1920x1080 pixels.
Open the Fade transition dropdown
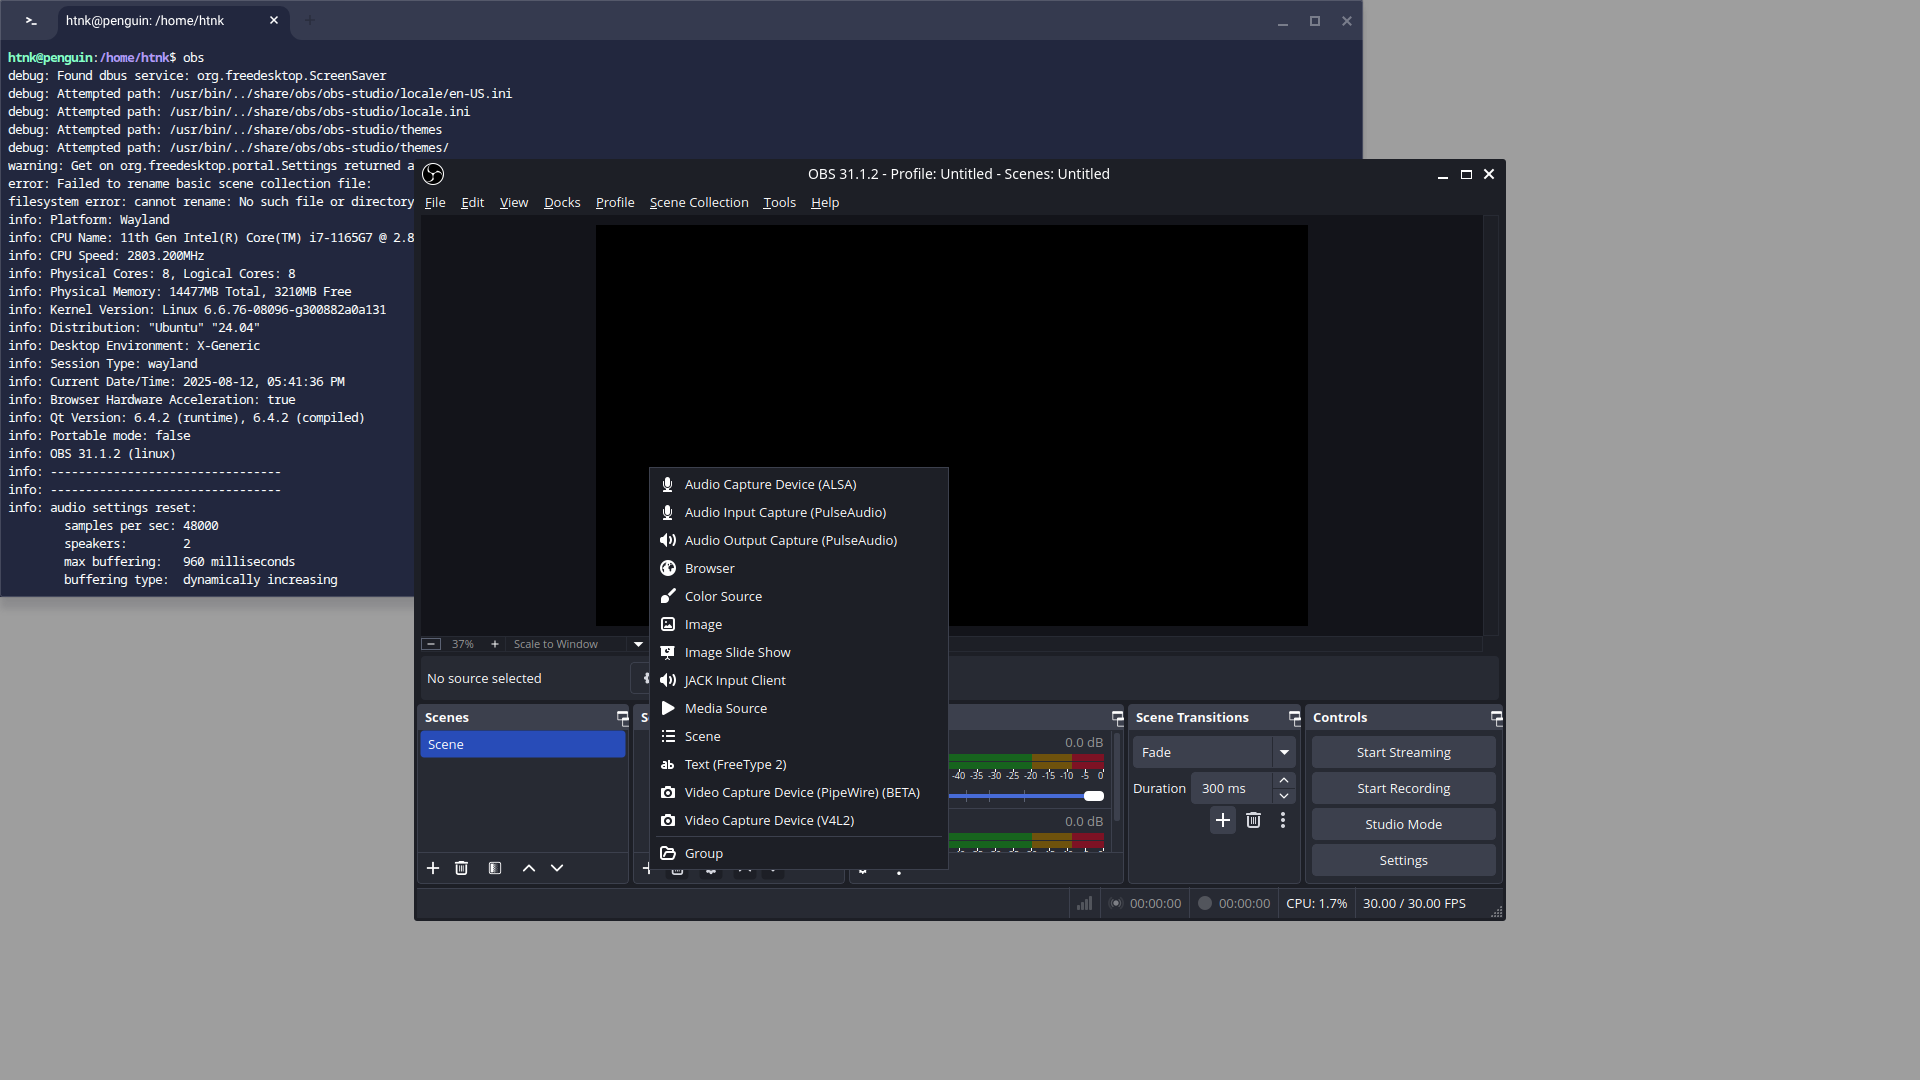pos(1284,752)
